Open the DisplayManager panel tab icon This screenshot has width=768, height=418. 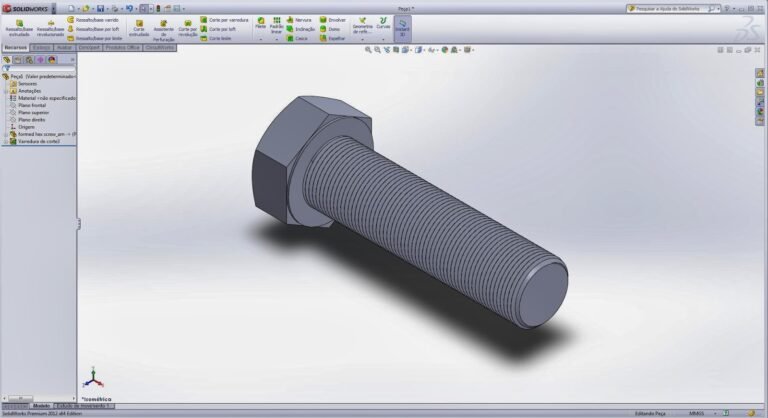(x=51, y=59)
